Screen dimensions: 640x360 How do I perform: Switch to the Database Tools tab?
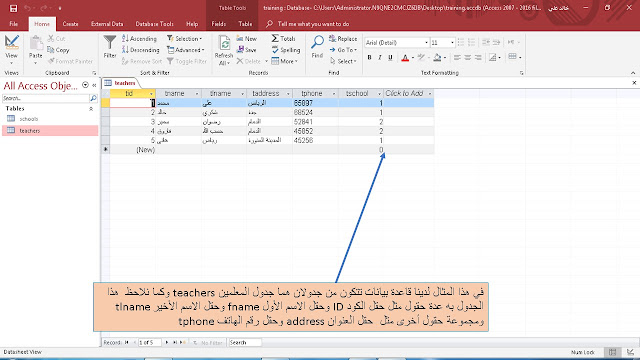click(154, 24)
